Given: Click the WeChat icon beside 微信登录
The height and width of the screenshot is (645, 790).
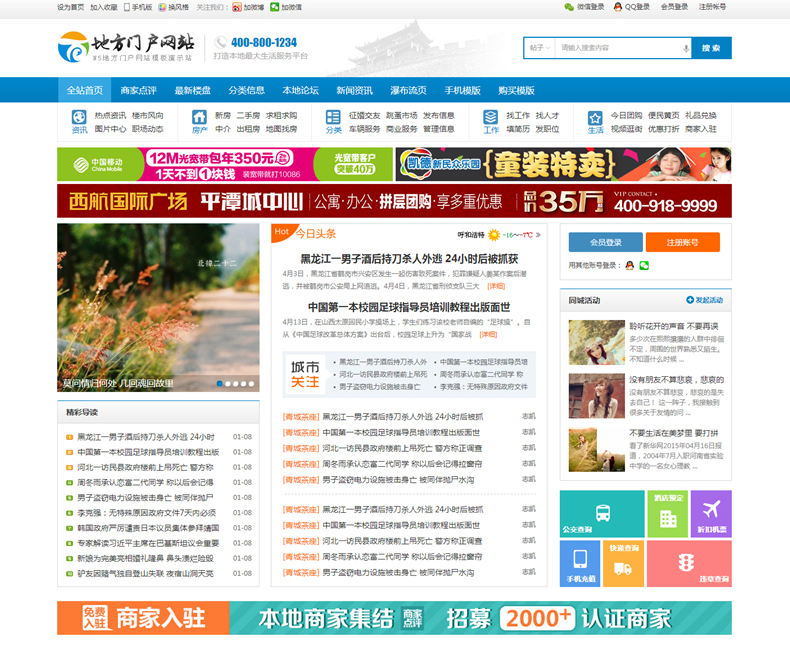Looking at the screenshot, I should point(569,7).
